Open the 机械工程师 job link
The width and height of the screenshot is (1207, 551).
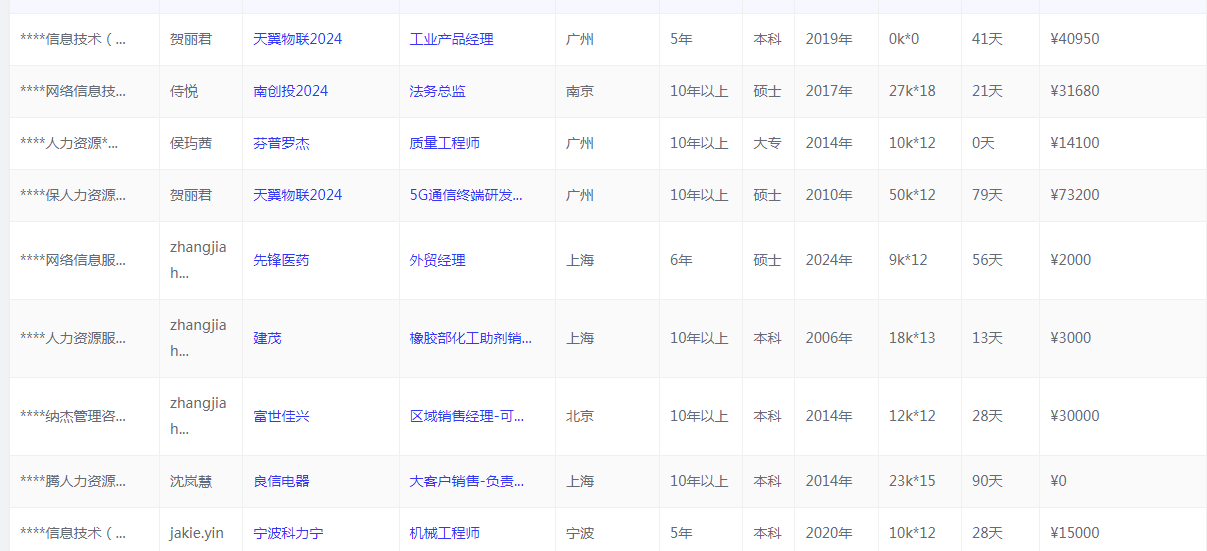(444, 533)
